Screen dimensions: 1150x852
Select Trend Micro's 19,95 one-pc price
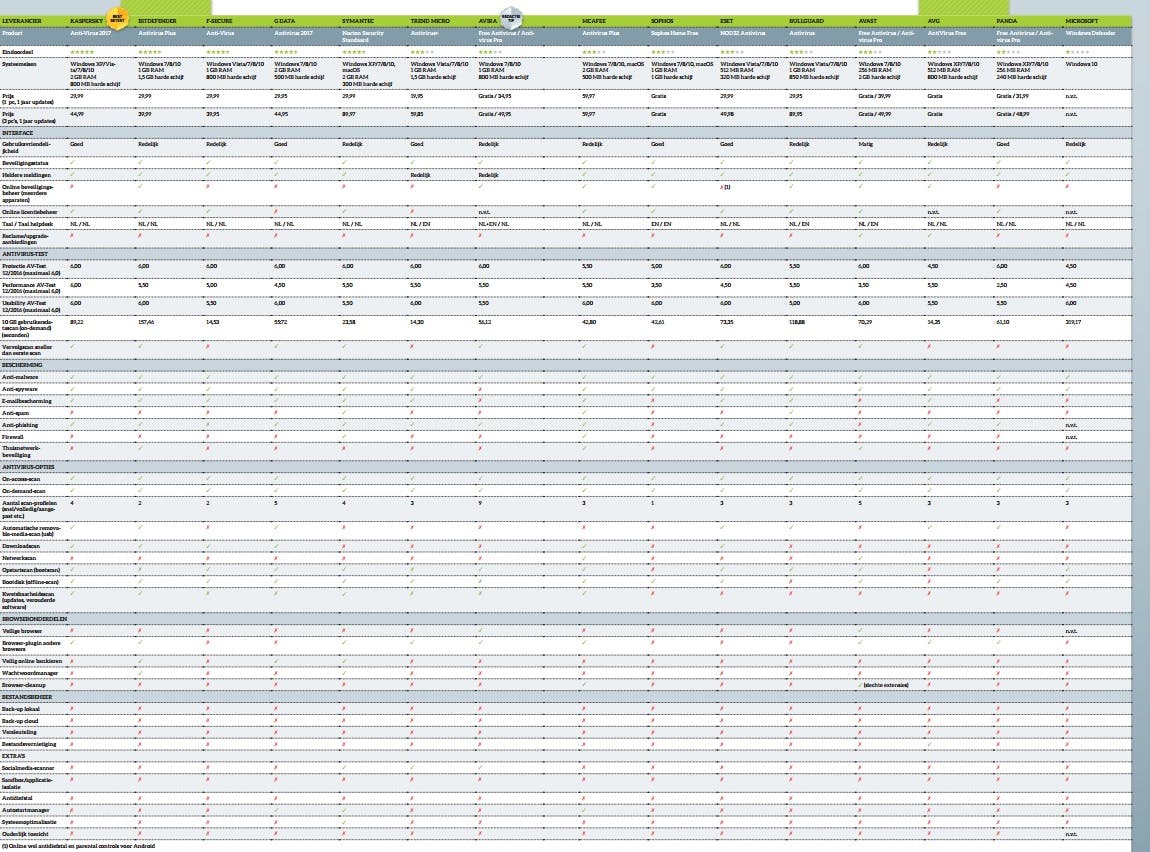click(x=417, y=95)
